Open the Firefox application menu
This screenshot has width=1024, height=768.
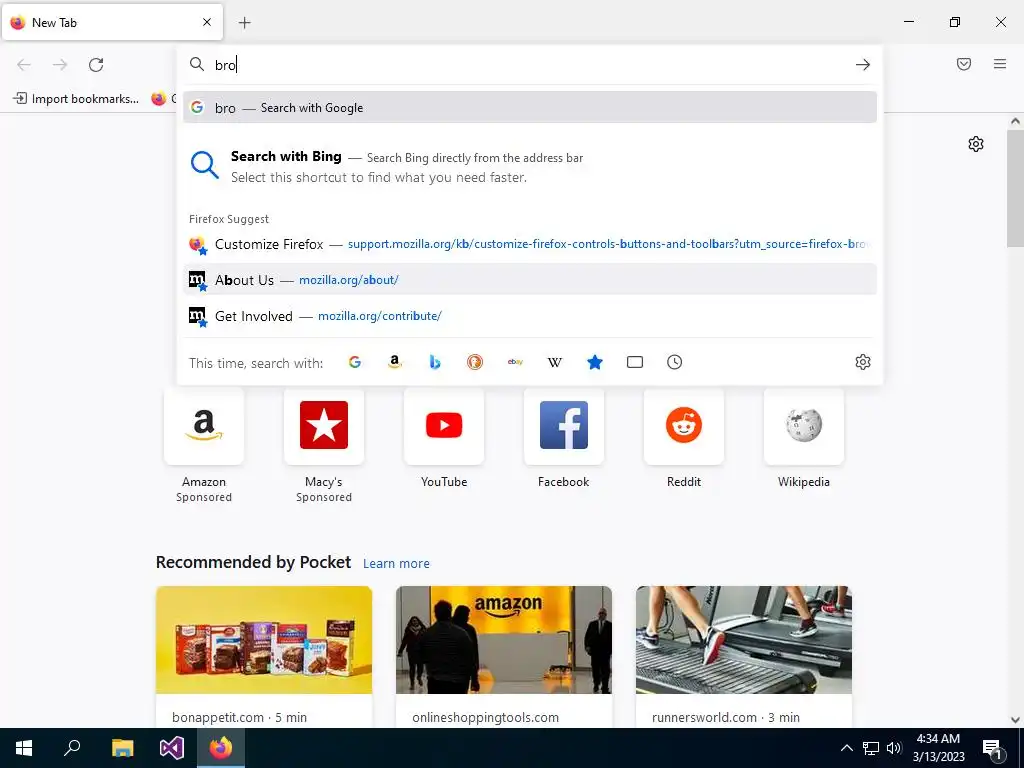pos(1000,64)
